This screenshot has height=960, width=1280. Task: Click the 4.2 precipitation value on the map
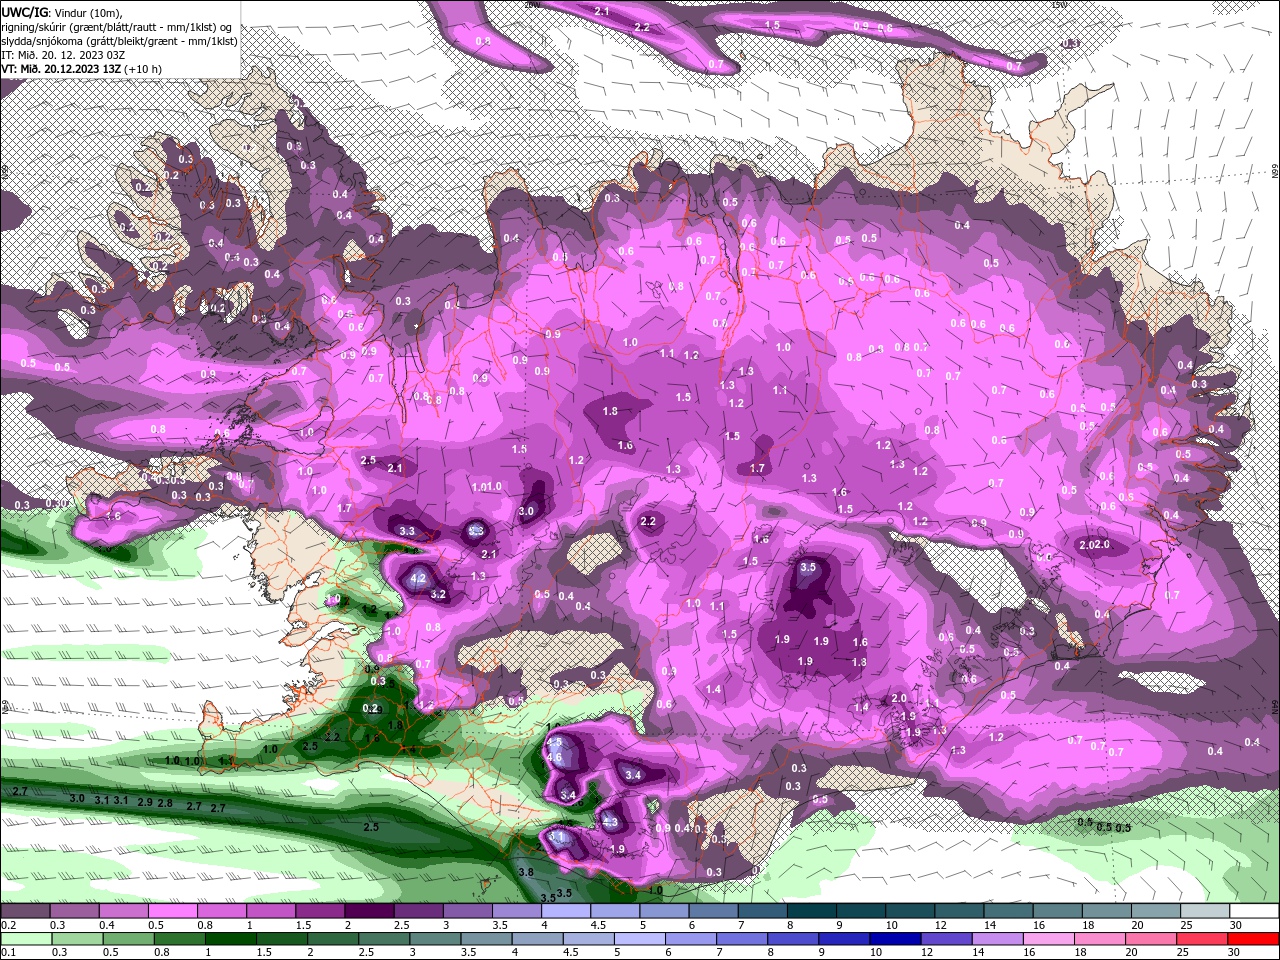coord(419,578)
